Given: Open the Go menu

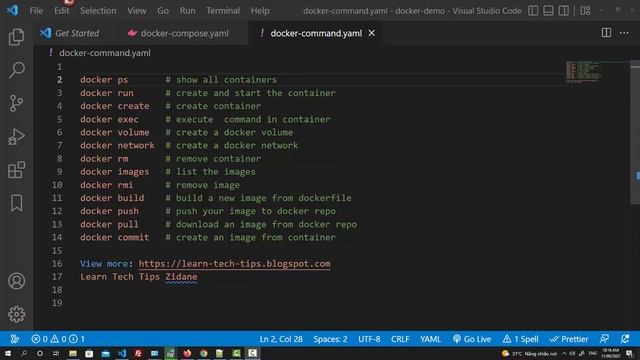Looking at the screenshot, I should click(x=163, y=11).
